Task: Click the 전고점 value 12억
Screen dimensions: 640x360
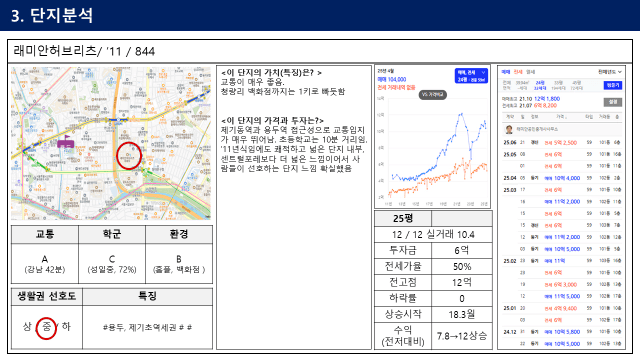Action: pyautogui.click(x=462, y=282)
